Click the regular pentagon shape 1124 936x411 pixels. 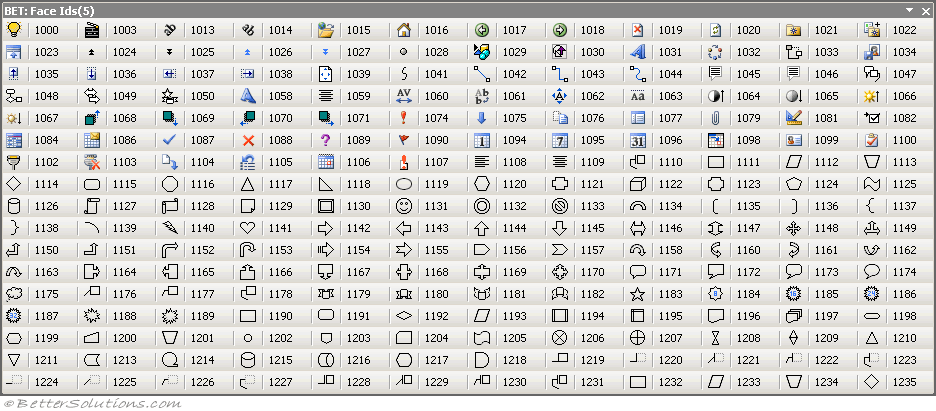[x=793, y=184]
